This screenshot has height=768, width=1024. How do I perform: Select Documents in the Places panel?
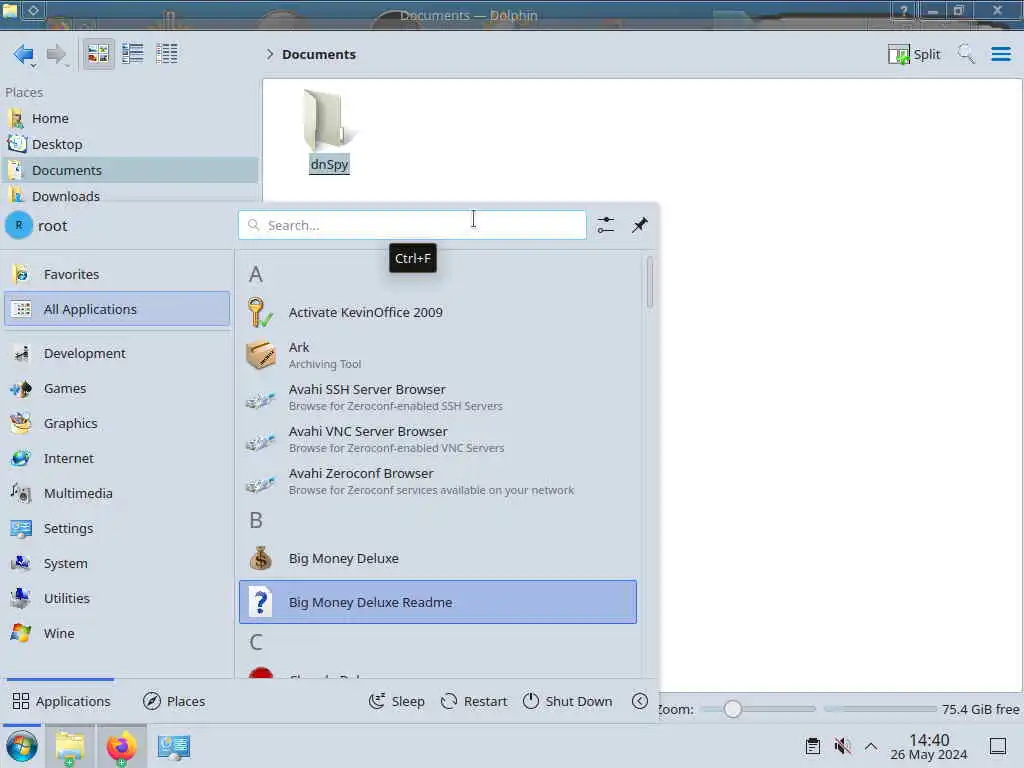coord(129,170)
